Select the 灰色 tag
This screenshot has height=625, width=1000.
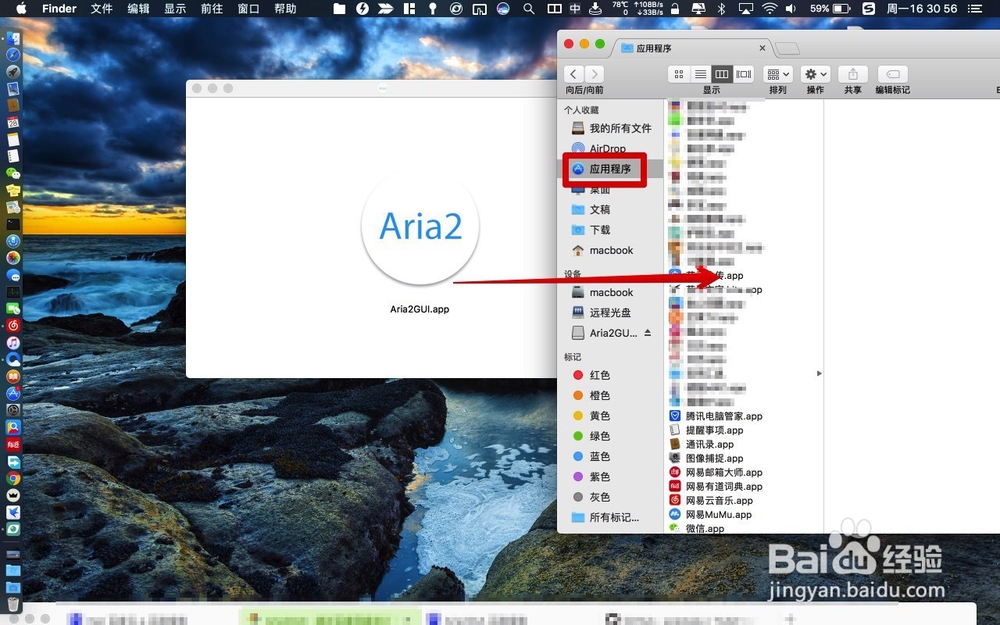click(599, 497)
